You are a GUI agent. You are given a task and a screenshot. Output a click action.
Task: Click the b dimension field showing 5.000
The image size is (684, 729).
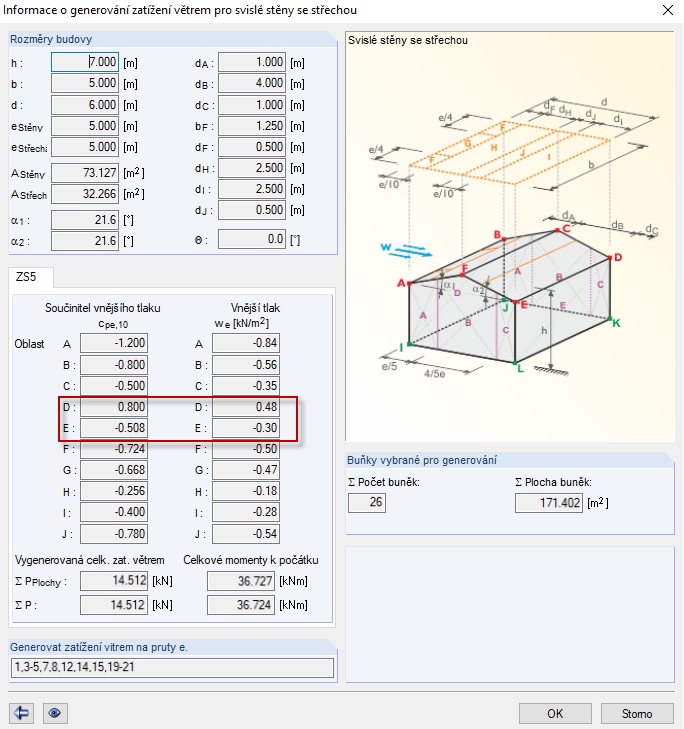pos(85,84)
